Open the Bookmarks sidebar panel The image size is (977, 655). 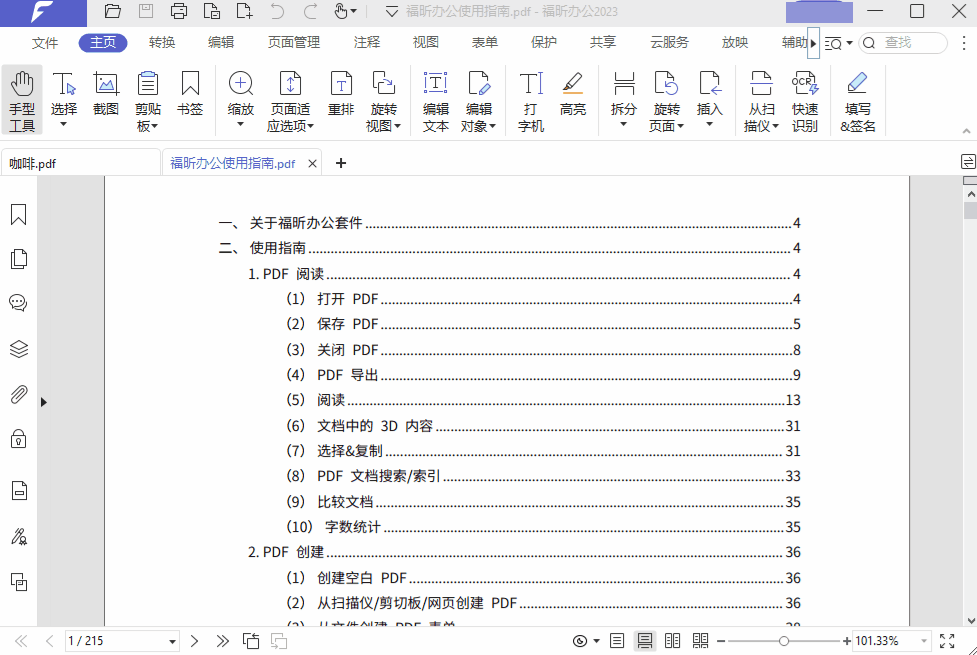point(19,214)
